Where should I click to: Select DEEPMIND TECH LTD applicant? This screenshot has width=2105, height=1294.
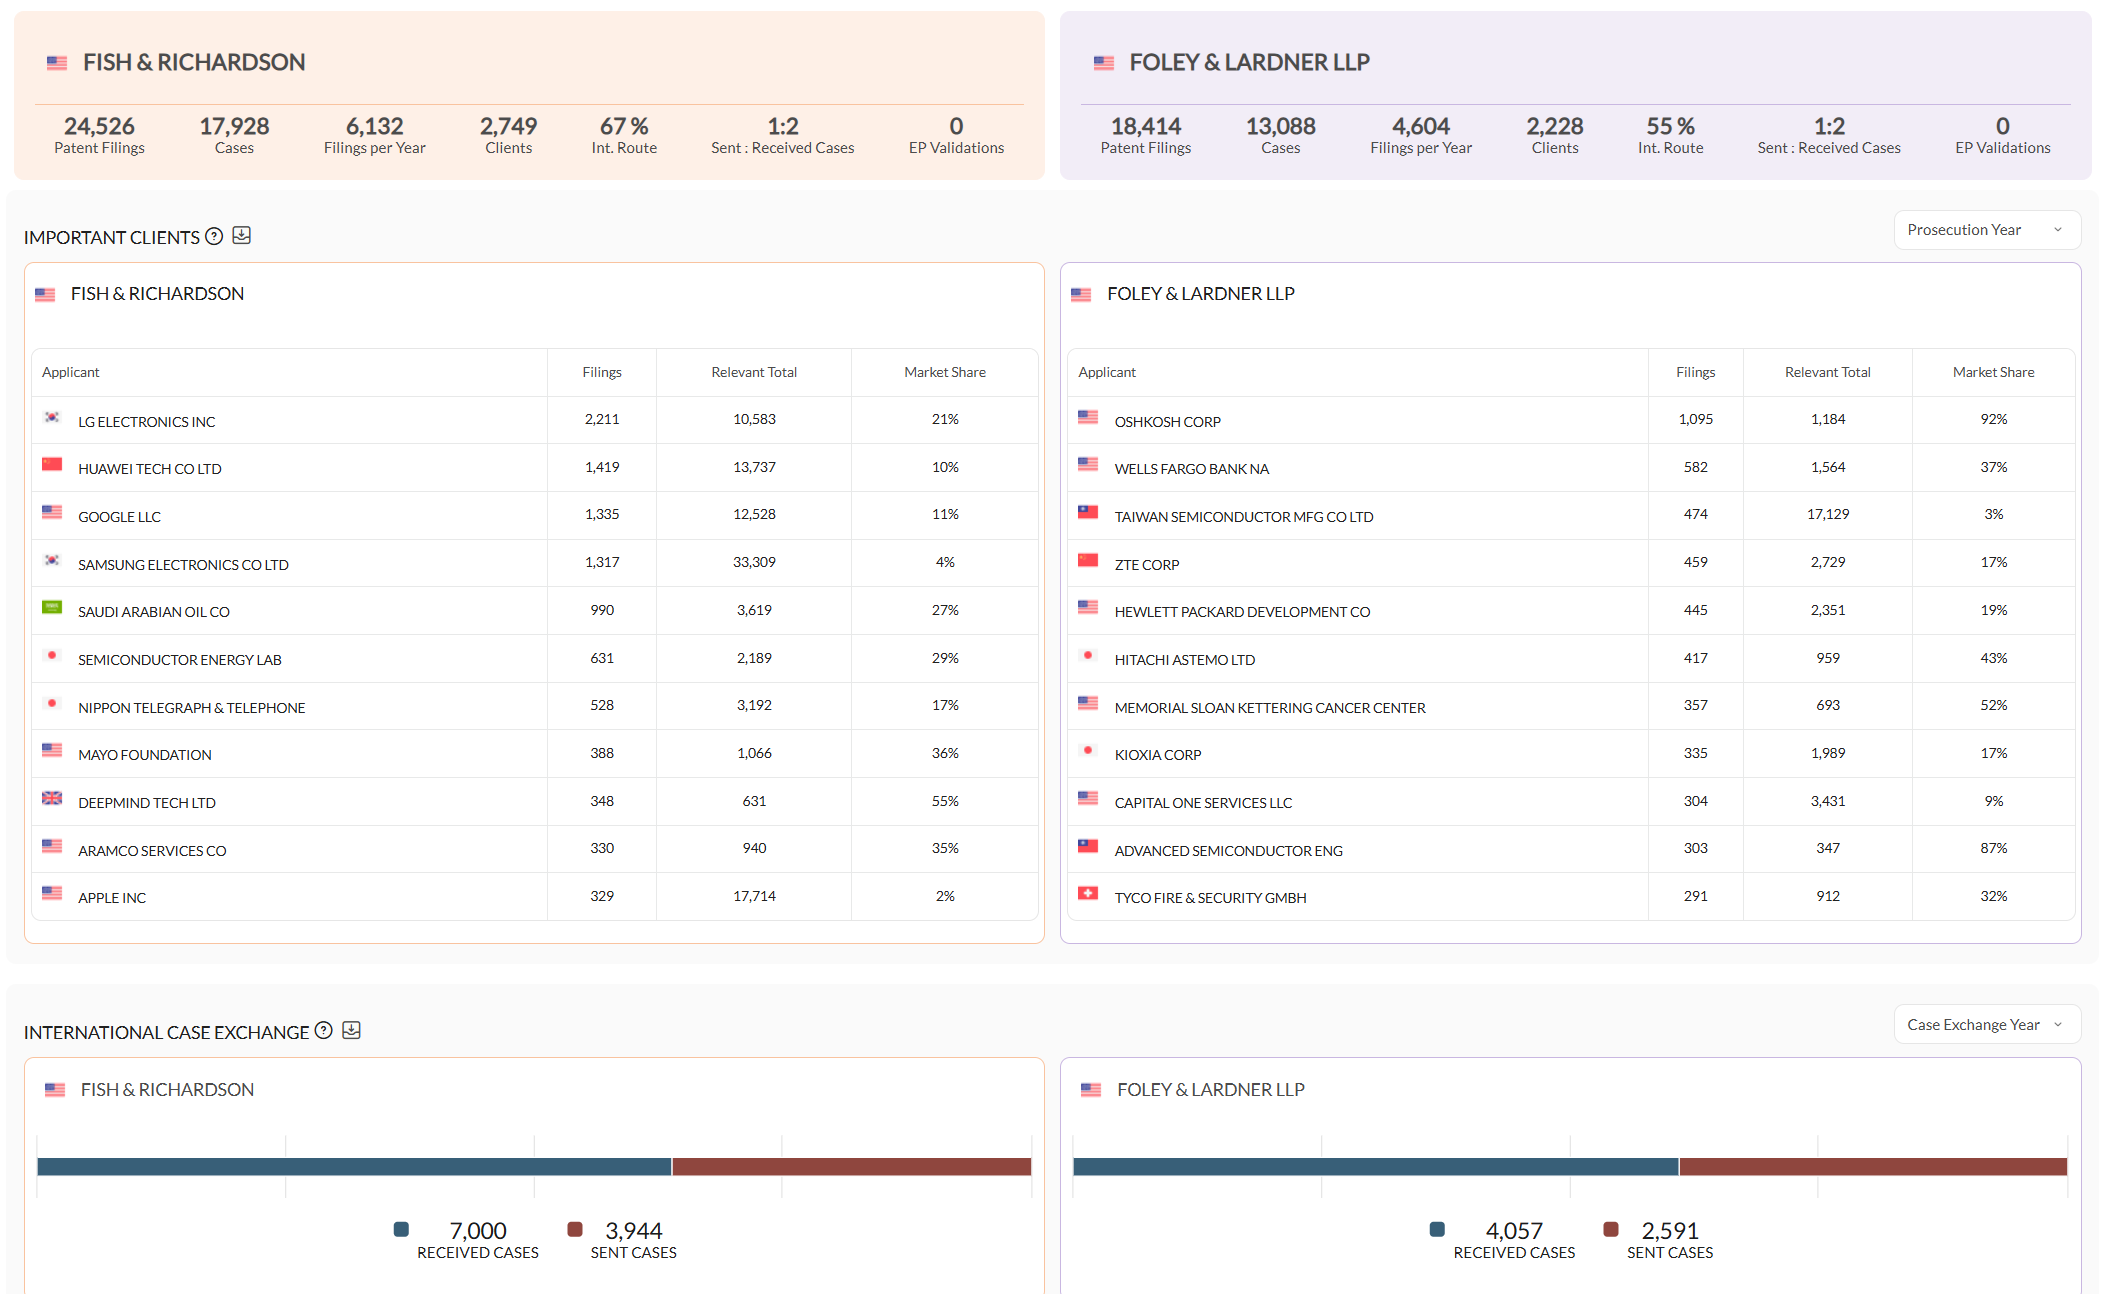click(147, 803)
